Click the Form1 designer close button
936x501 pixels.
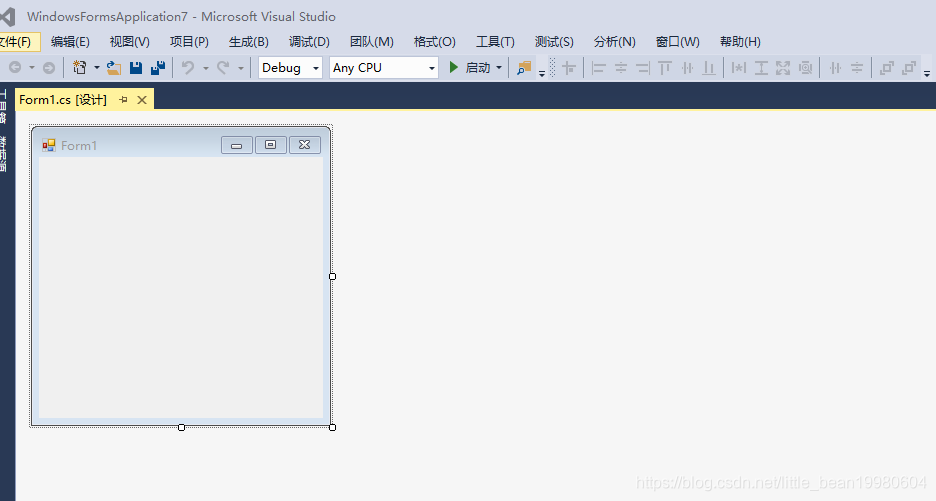[x=304, y=145]
